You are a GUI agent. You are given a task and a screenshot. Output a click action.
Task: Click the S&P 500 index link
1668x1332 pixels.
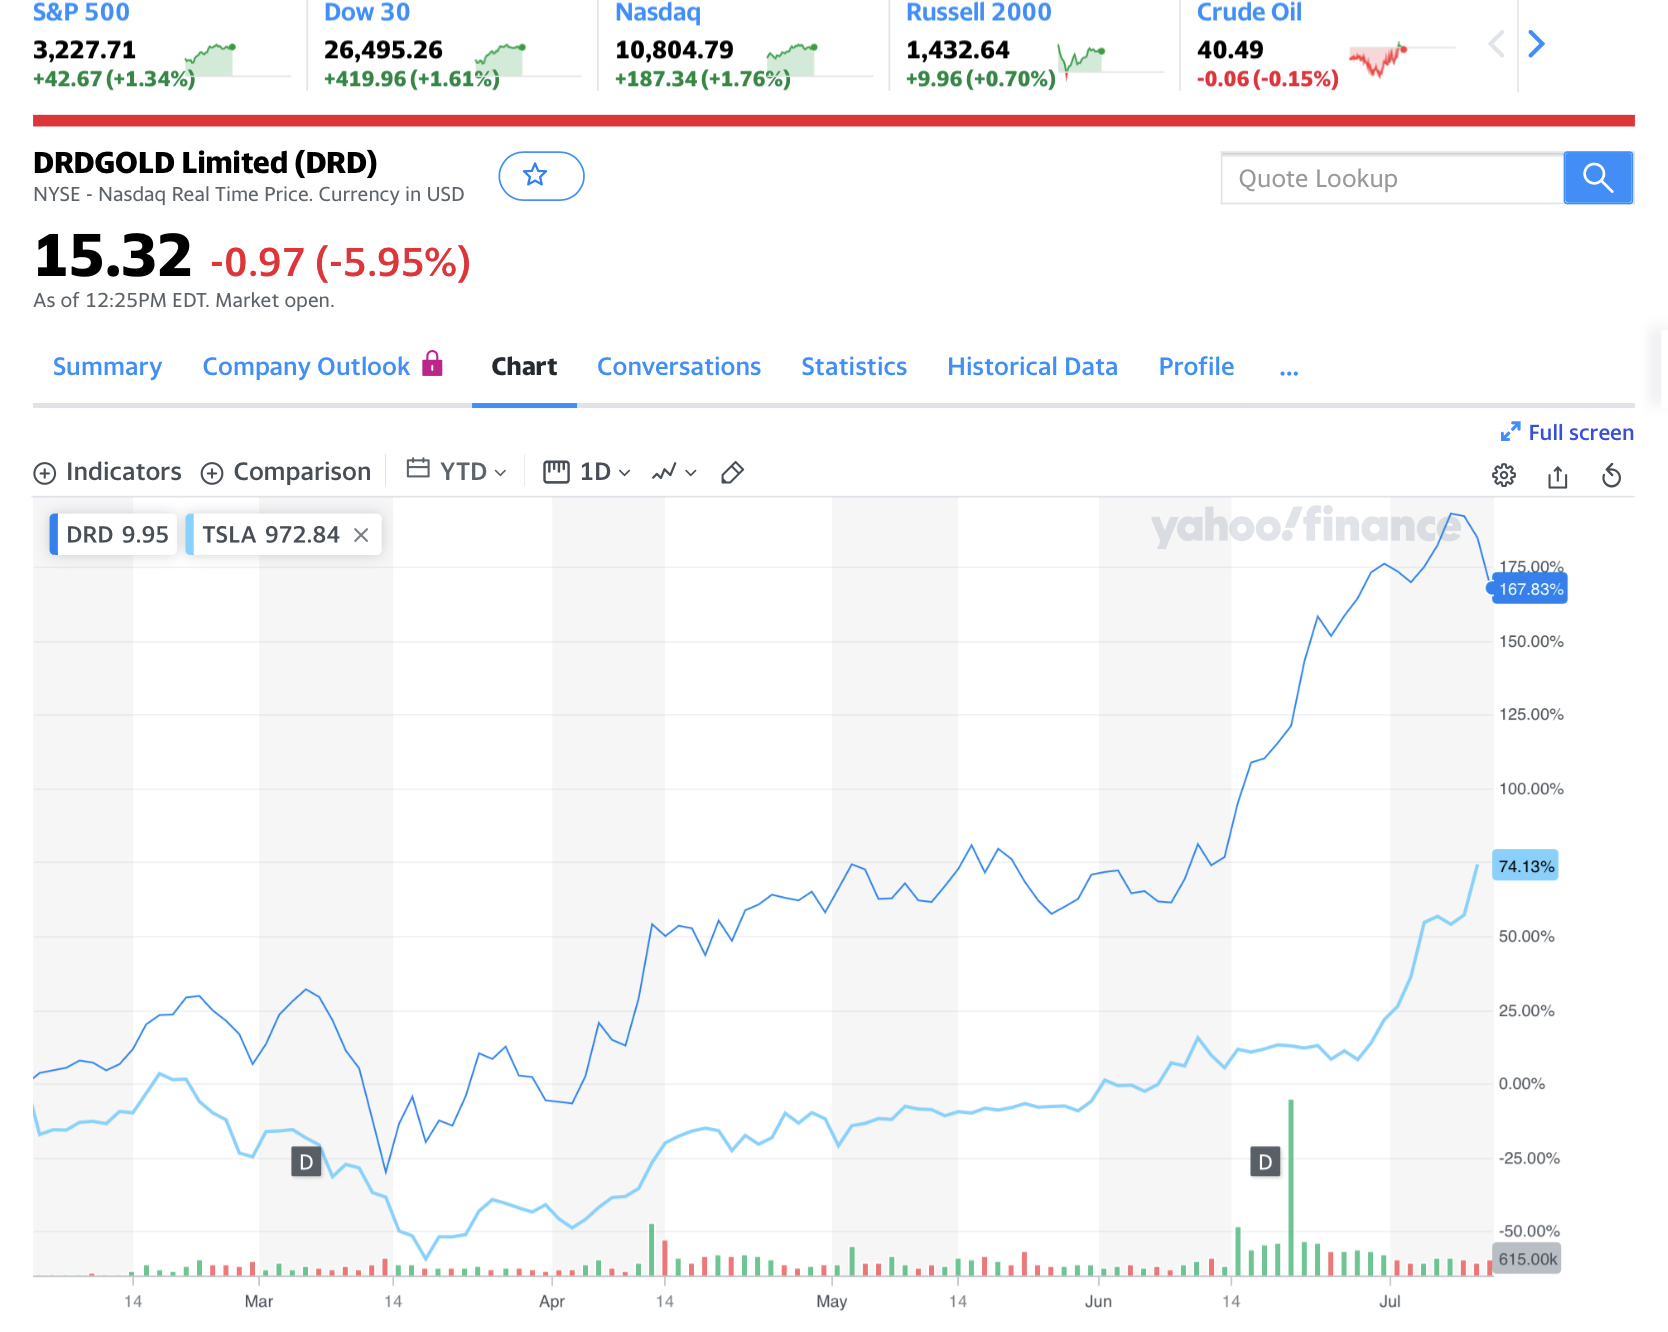point(81,13)
